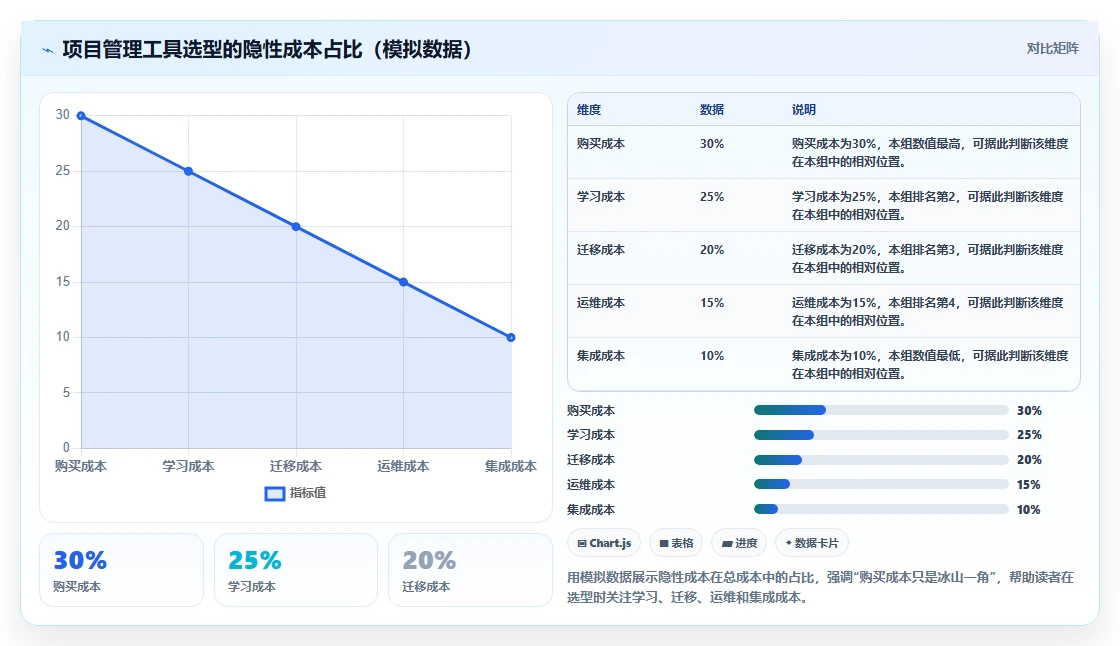Click the x-axis label 集成成本
Screen dimensions: 1120x646
coord(511,466)
